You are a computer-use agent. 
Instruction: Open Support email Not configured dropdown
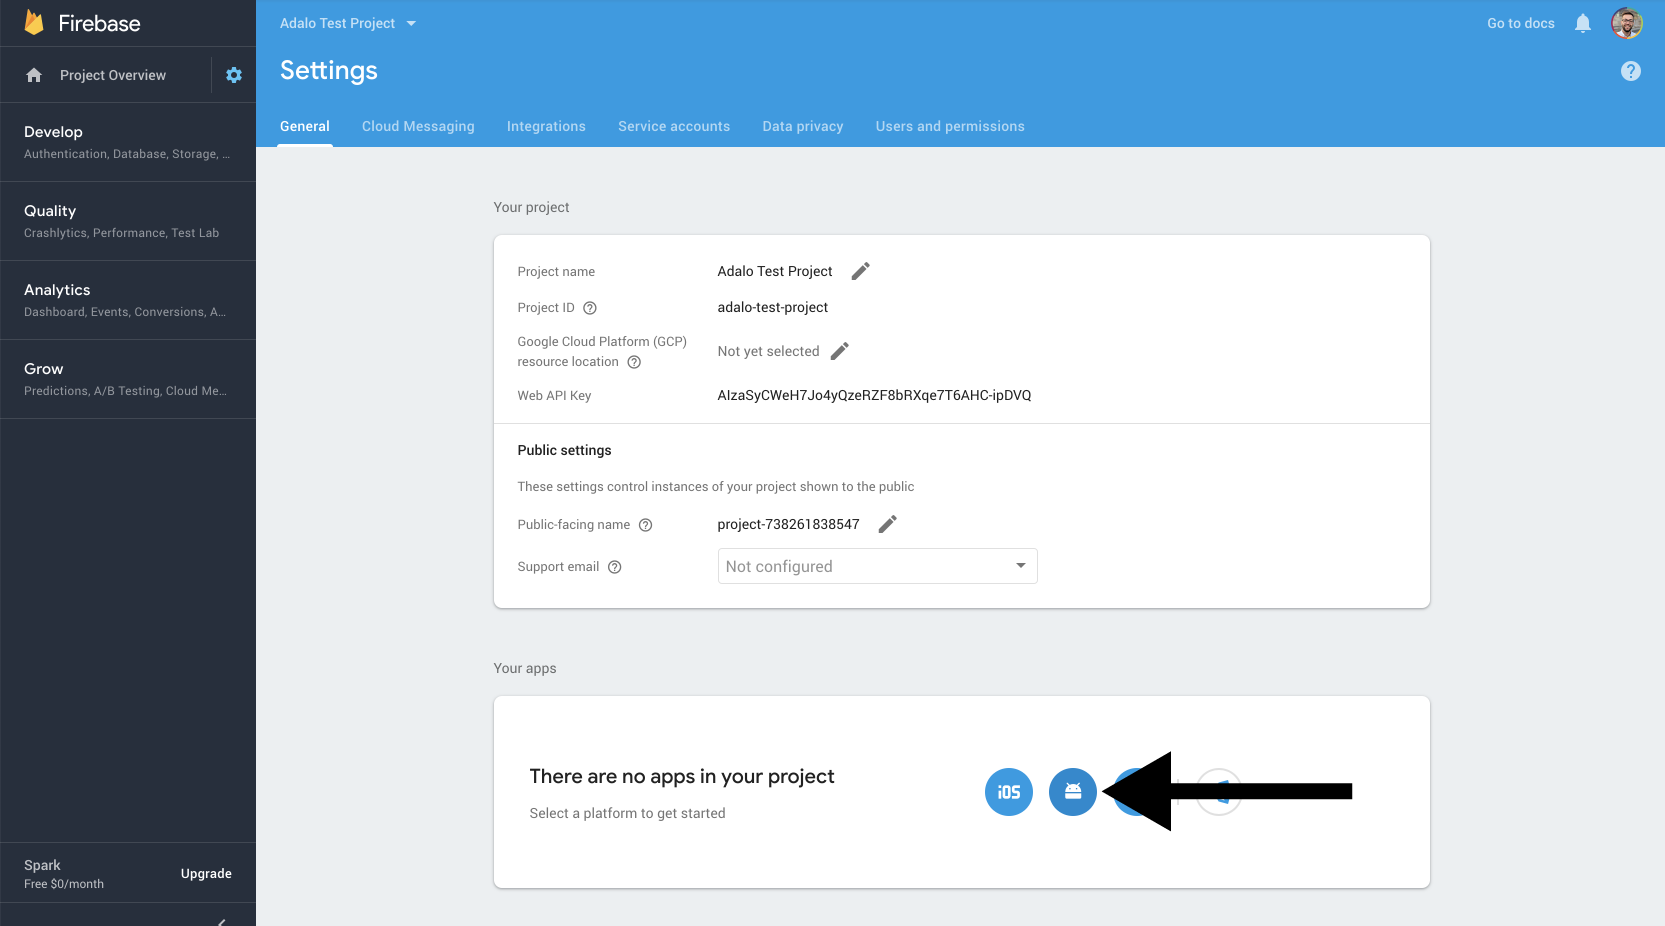(877, 566)
